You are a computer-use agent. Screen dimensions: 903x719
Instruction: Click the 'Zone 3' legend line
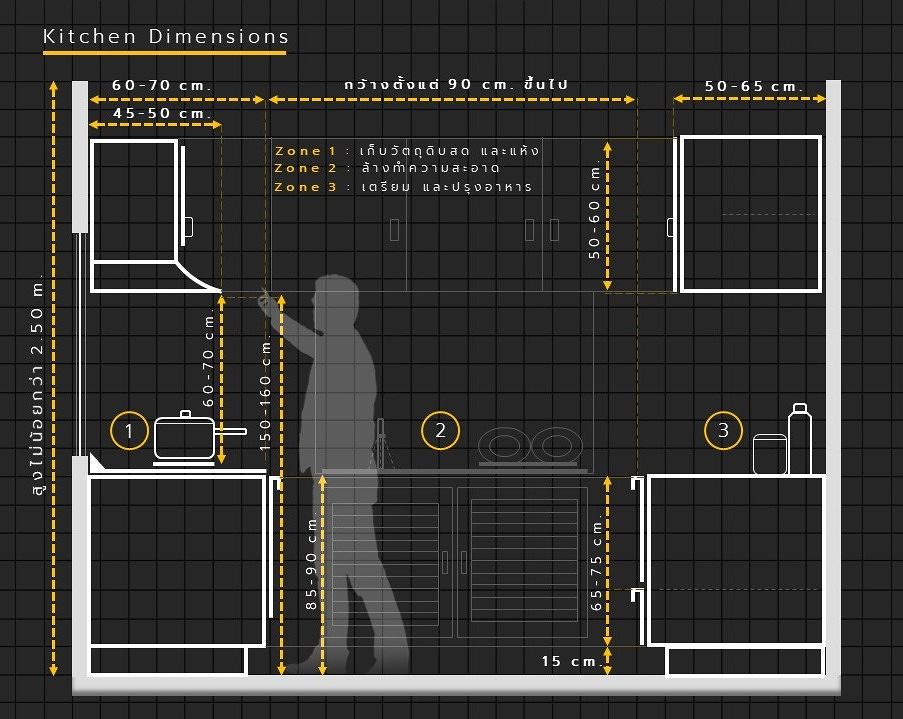point(403,187)
